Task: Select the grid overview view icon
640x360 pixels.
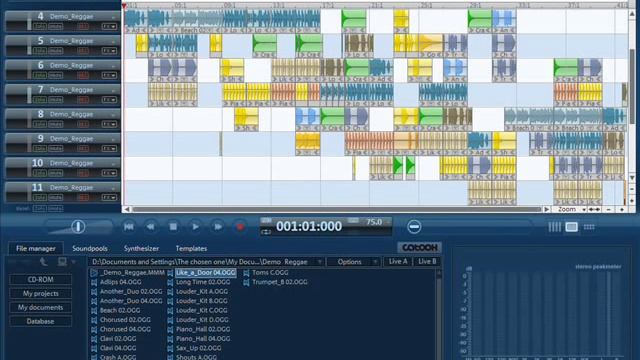Action: tap(589, 227)
